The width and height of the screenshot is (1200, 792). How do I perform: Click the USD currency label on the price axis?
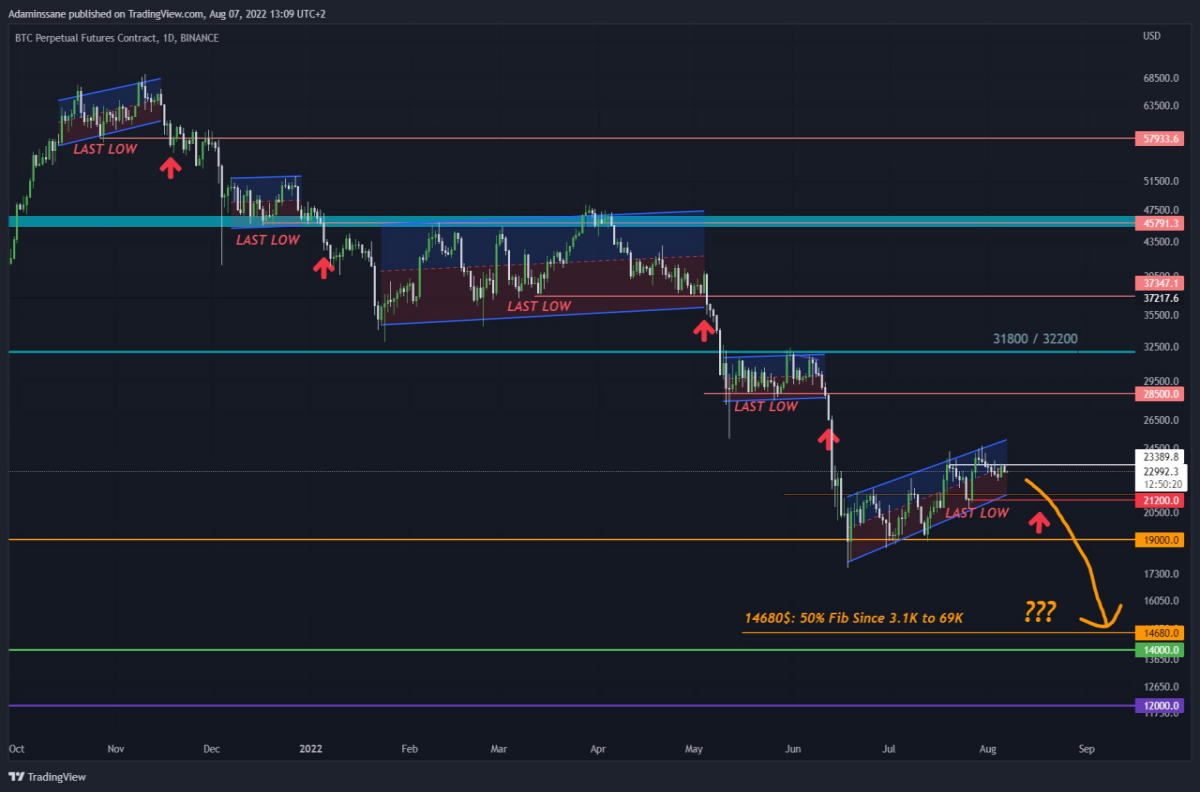pos(1151,37)
